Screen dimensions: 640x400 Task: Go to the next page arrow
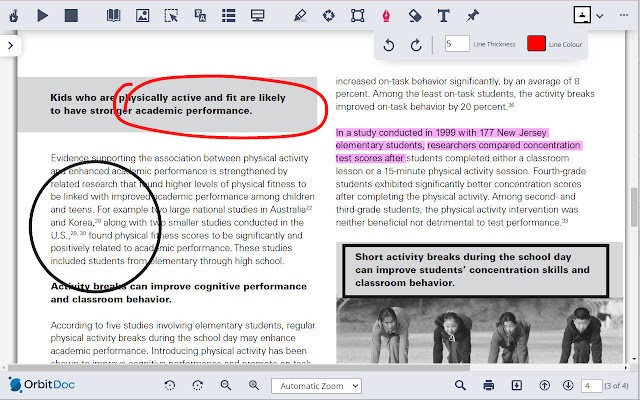pos(567,385)
